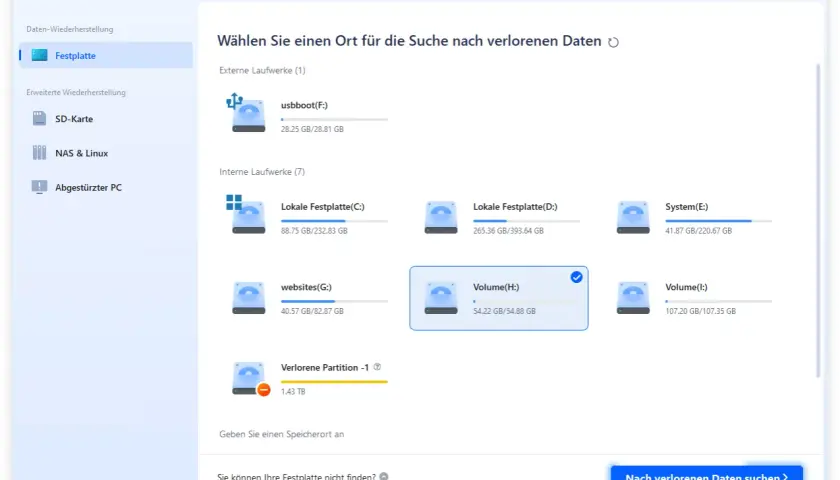Select the System(E:) drive icon
This screenshot has height=480, width=840.
633,217
